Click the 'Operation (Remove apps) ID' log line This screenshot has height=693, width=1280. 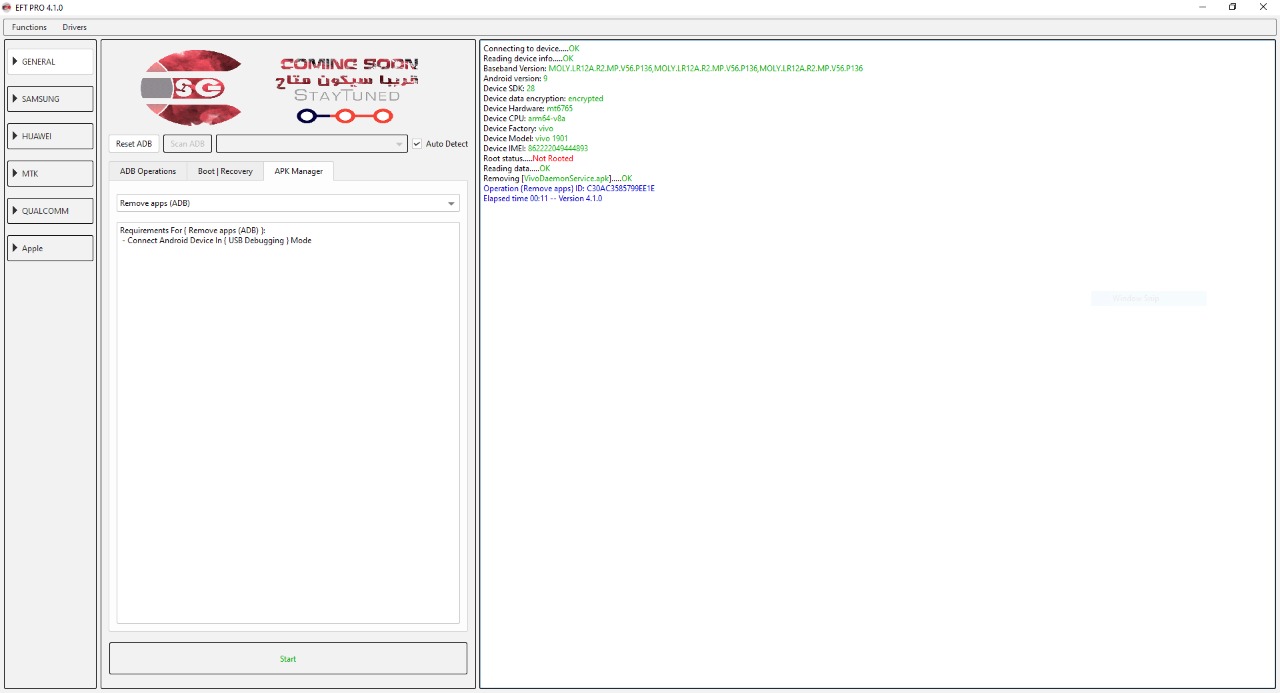click(x=569, y=188)
